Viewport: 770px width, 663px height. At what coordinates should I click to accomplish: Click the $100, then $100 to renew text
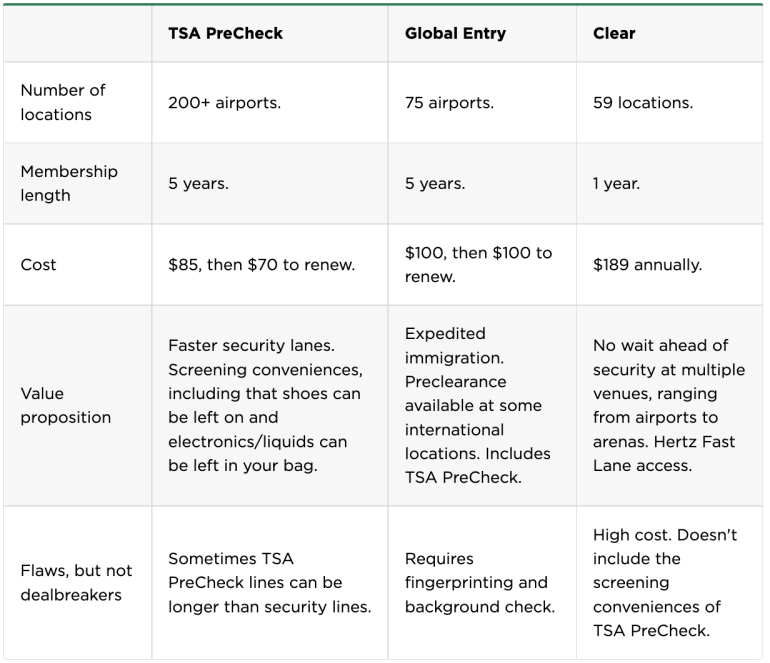pos(478,264)
